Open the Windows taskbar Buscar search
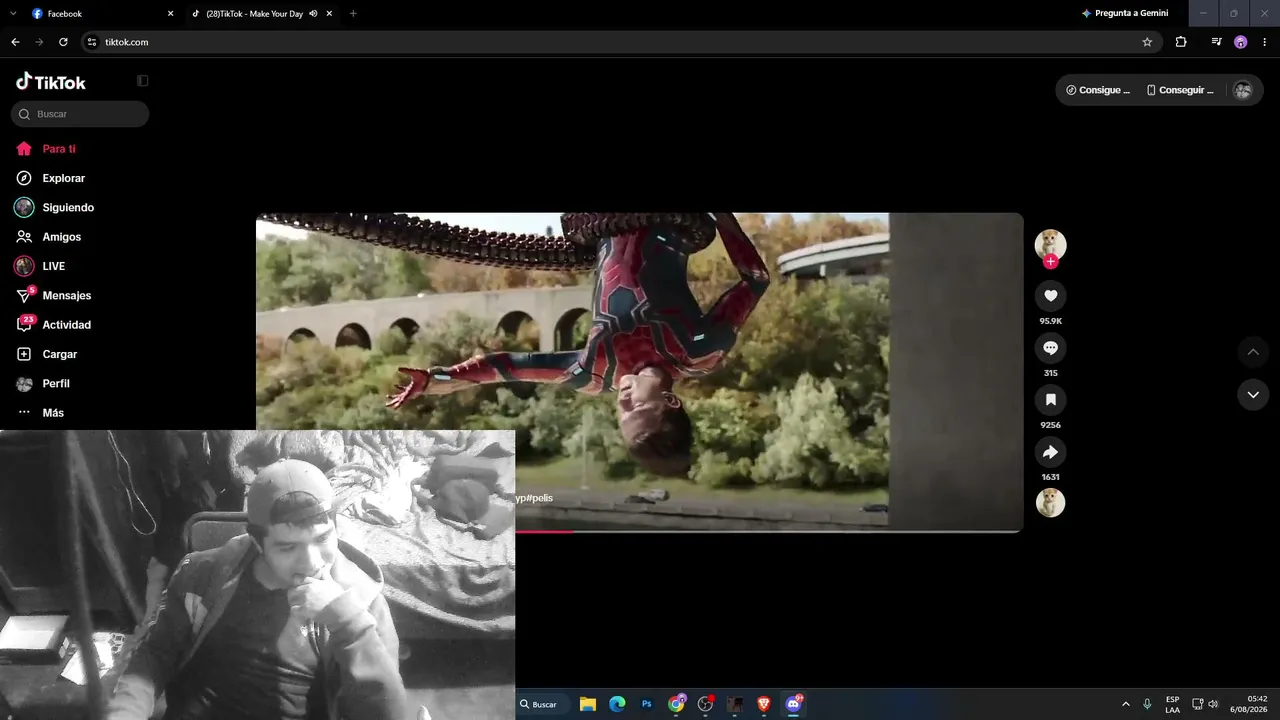This screenshot has width=1280, height=720. coord(543,704)
